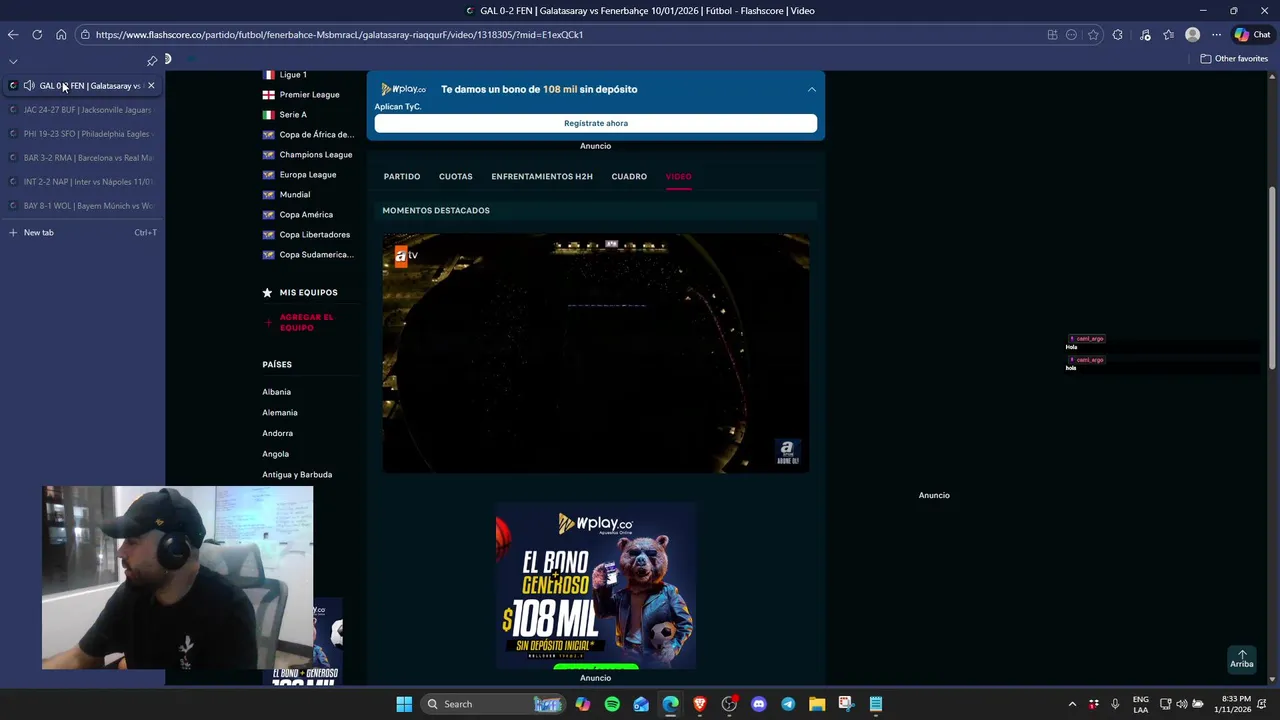Open Outlook from the taskbar
The height and width of the screenshot is (720, 1280).
[641, 704]
